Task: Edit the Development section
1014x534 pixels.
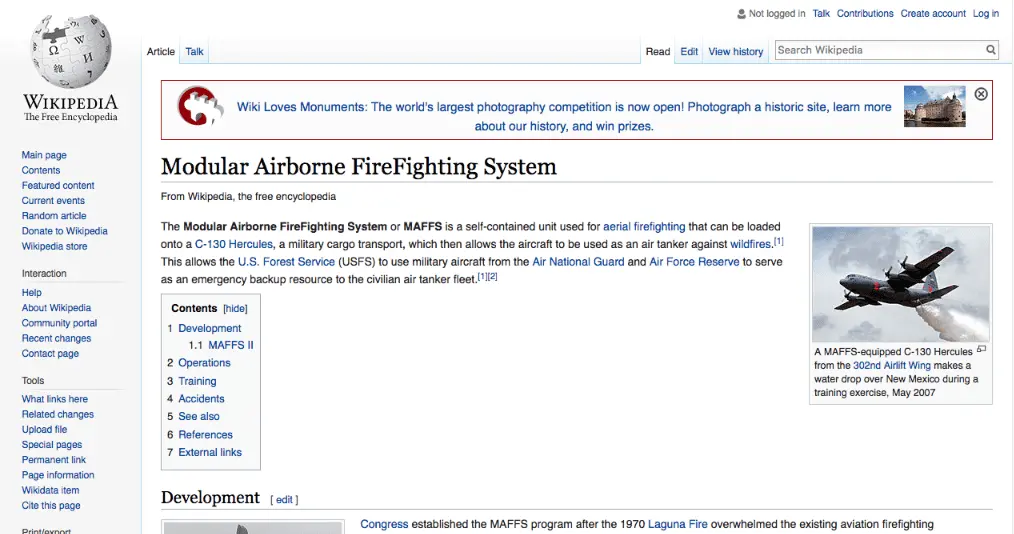Action: [284, 500]
